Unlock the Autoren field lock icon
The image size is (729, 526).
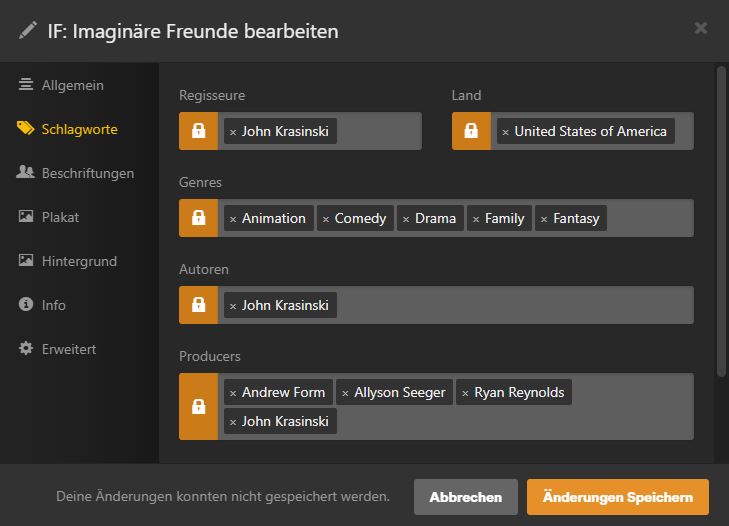pyautogui.click(x=198, y=305)
